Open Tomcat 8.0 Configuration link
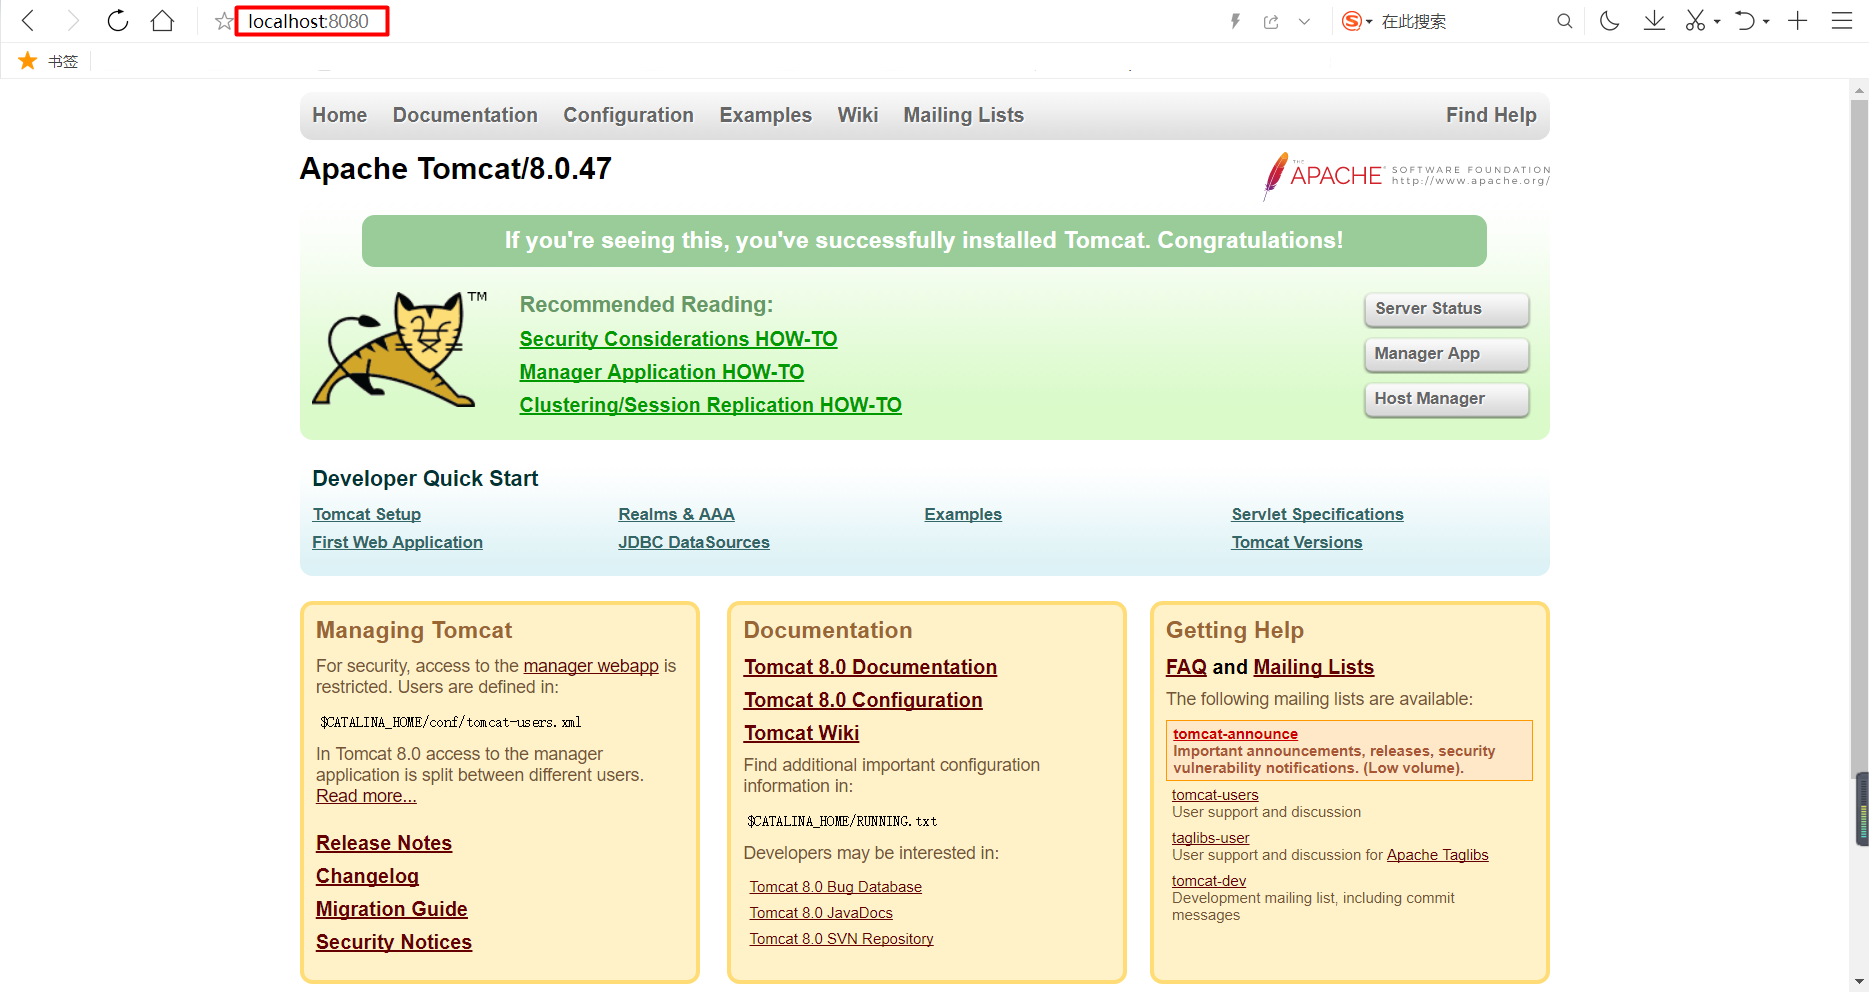The width and height of the screenshot is (1869, 992). [x=863, y=700]
